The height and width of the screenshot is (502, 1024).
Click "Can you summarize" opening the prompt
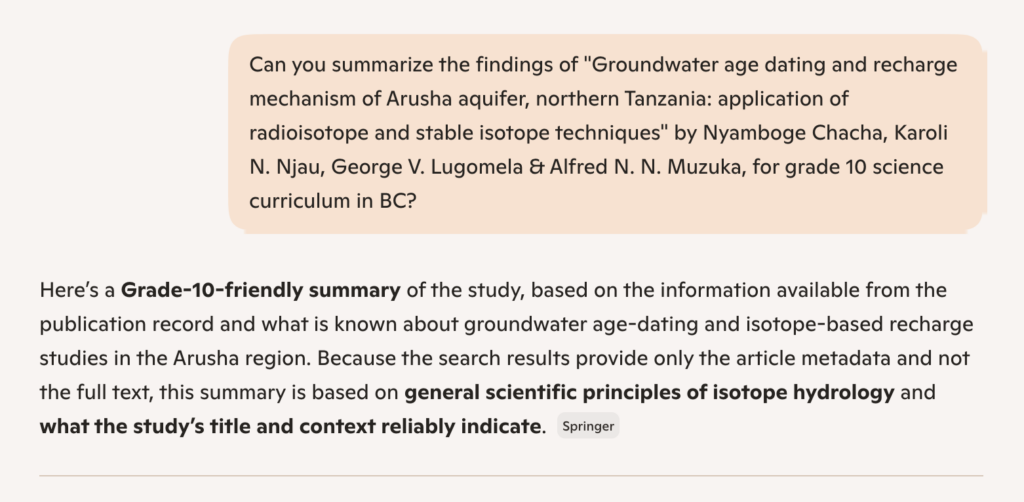(x=323, y=65)
